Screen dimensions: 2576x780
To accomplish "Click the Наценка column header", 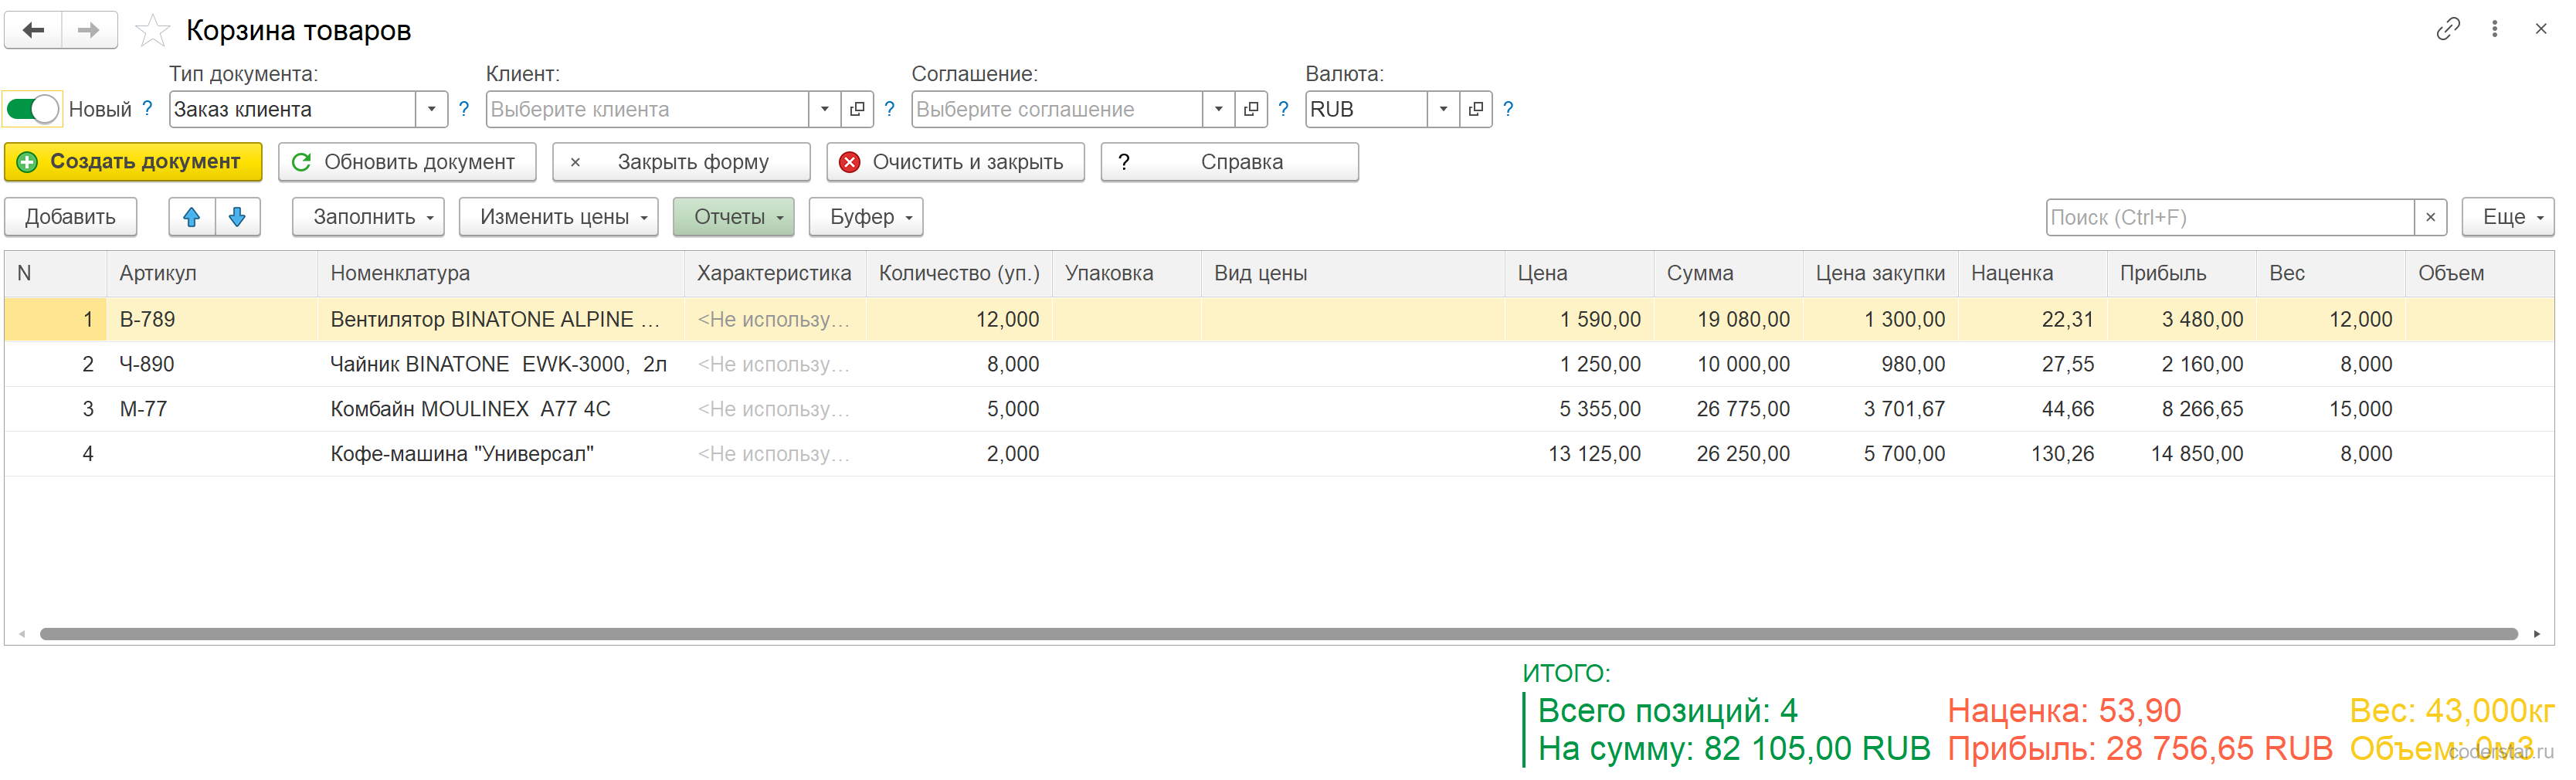I will point(2032,274).
